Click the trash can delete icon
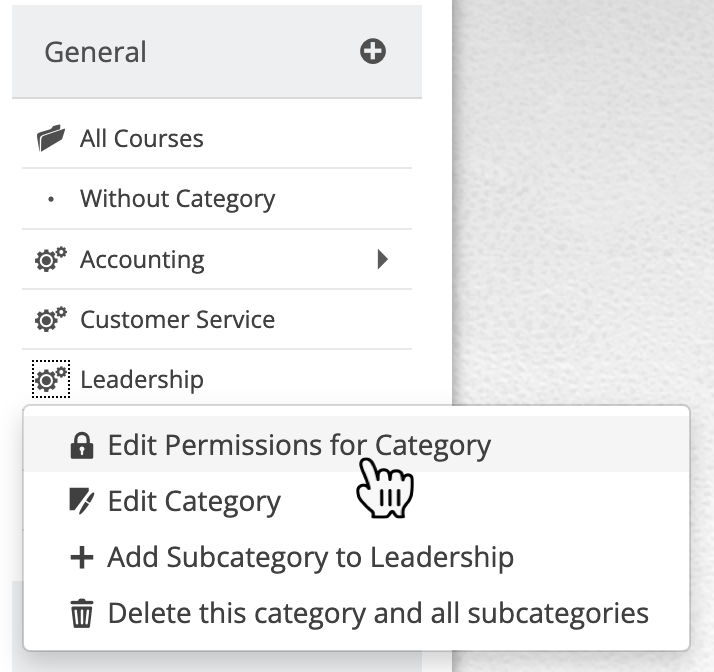714x672 pixels. (x=82, y=614)
